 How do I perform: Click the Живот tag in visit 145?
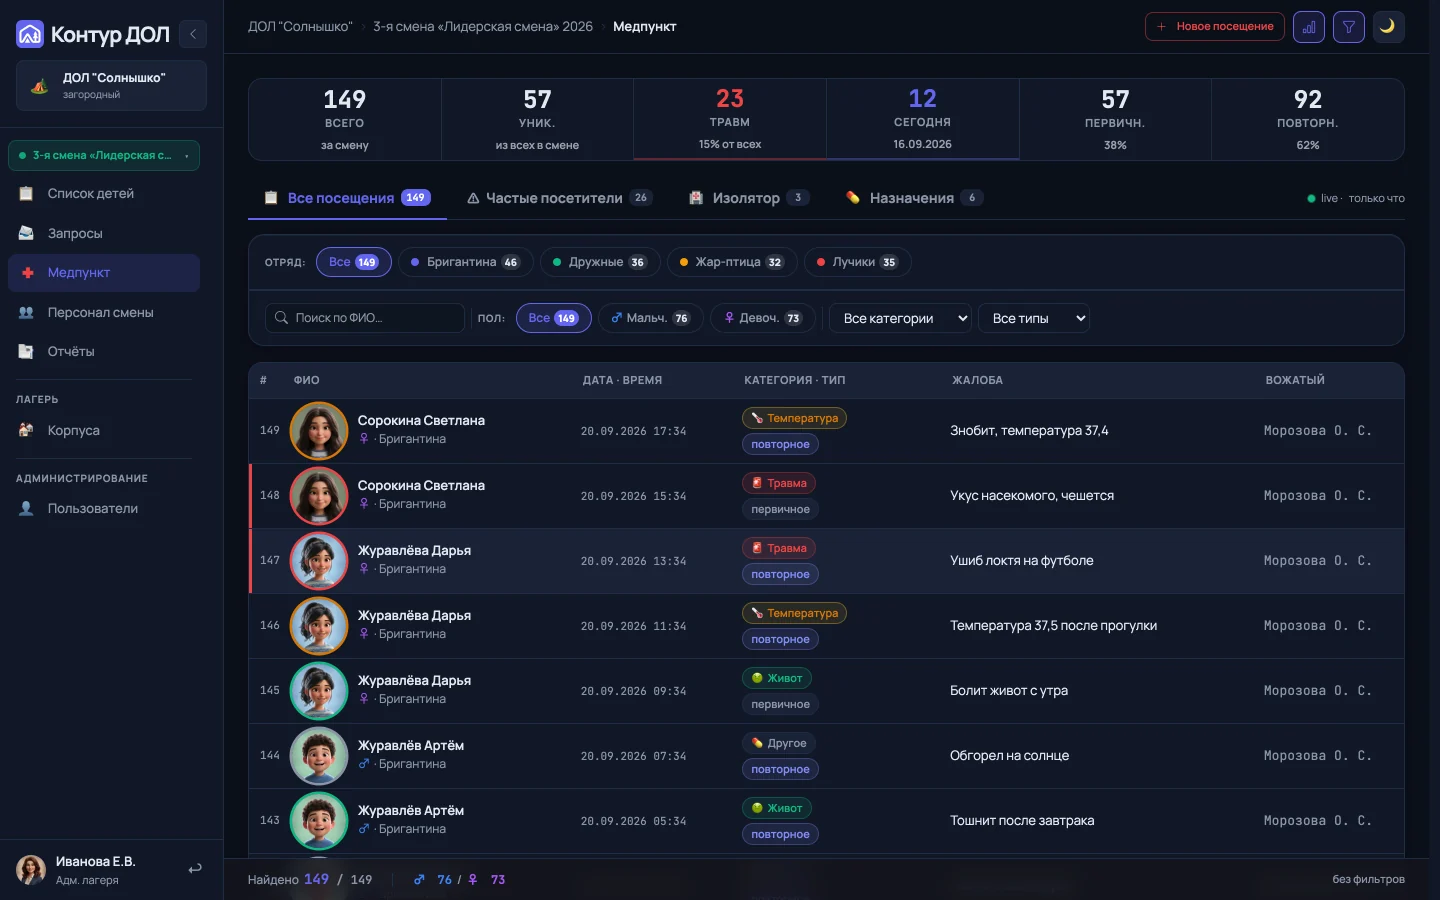pyautogui.click(x=777, y=678)
